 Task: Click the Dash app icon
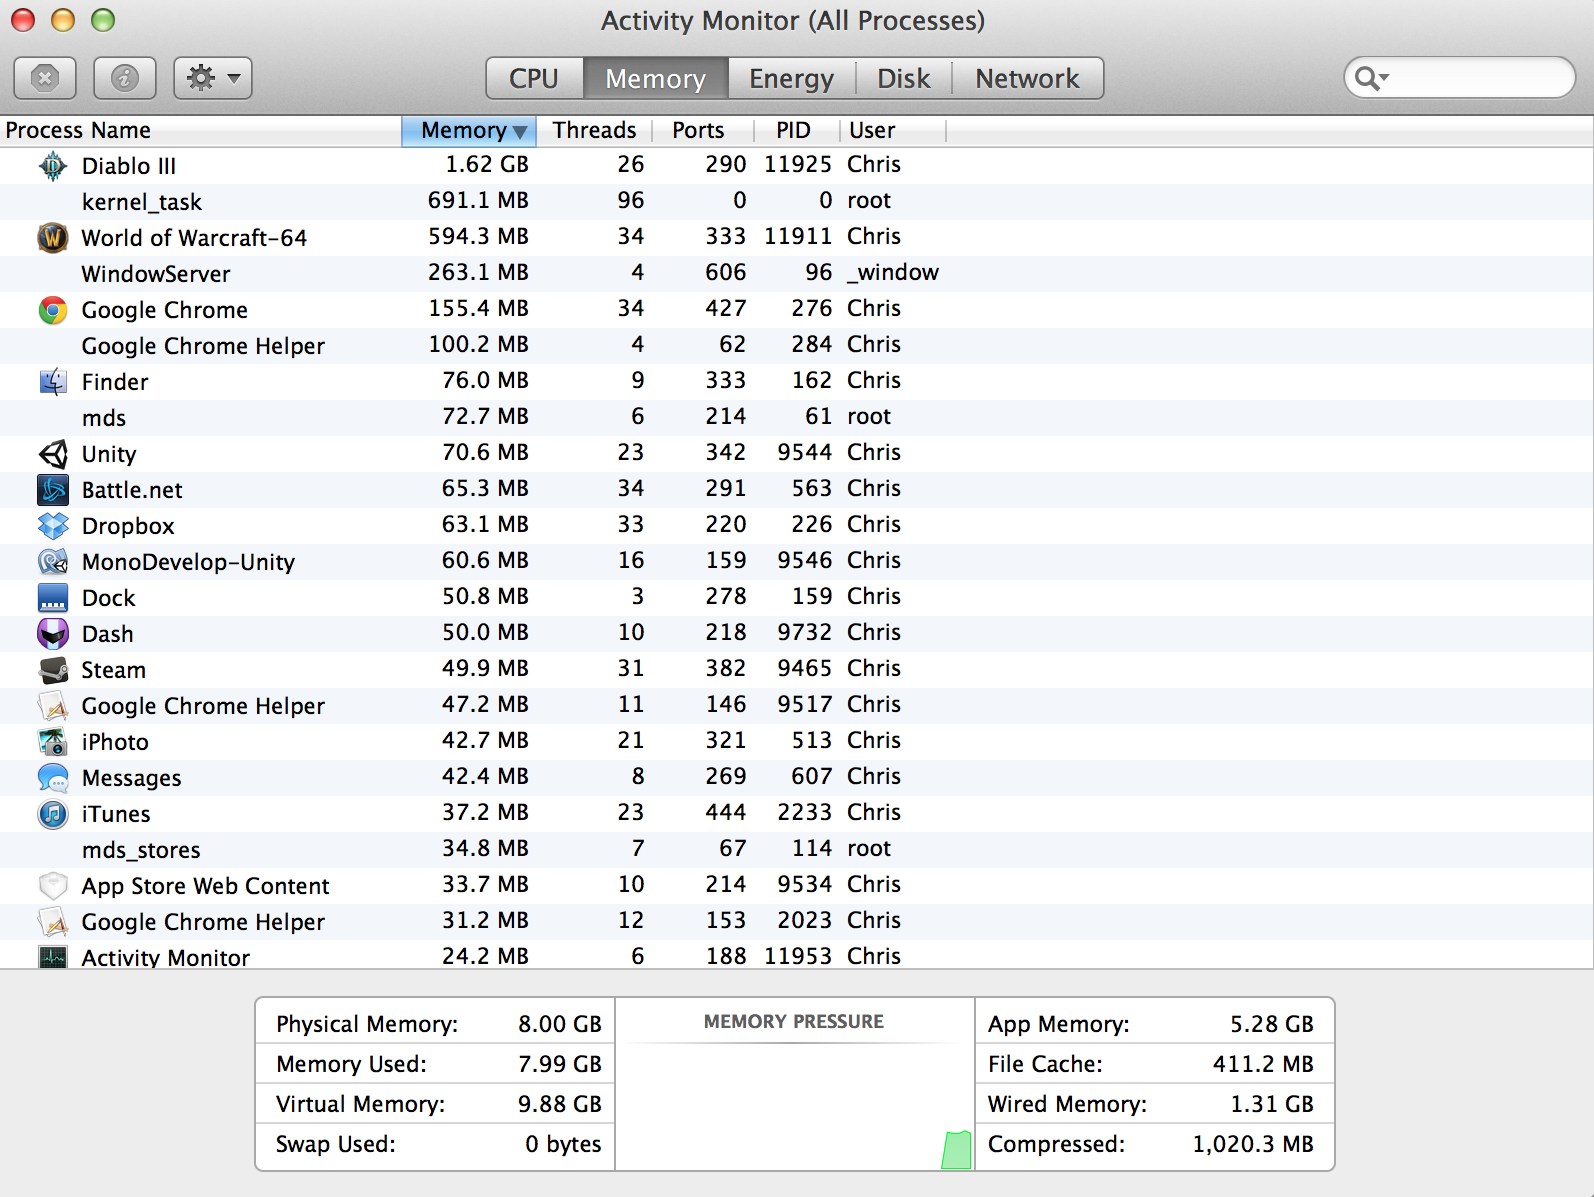click(x=53, y=633)
